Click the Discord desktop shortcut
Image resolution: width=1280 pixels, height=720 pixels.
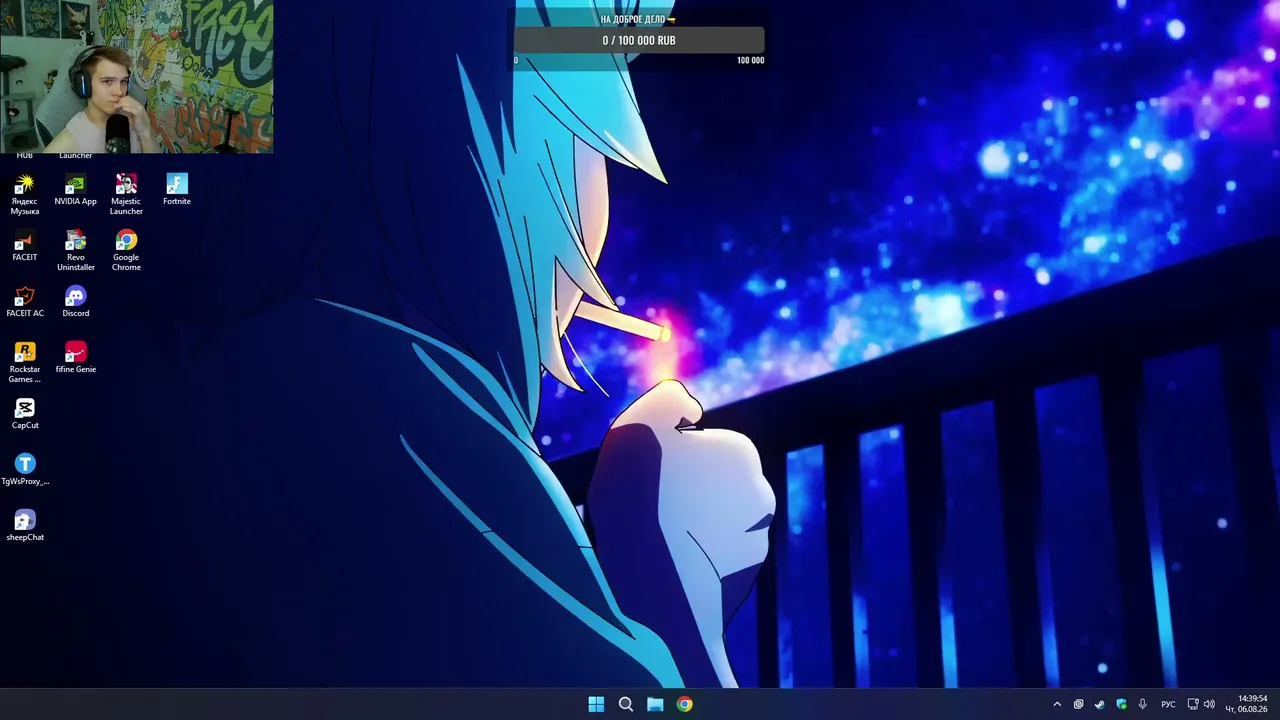coord(76,302)
